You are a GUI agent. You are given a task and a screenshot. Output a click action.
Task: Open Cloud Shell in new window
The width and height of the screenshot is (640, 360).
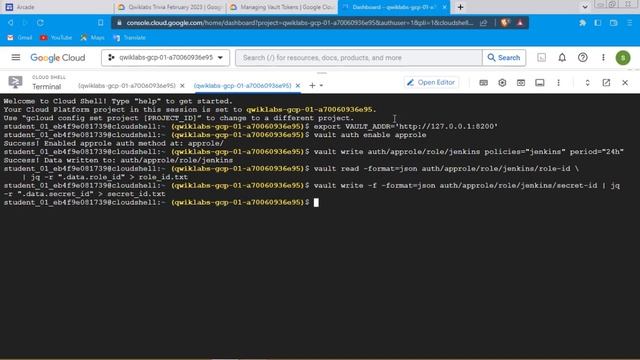tap(606, 83)
